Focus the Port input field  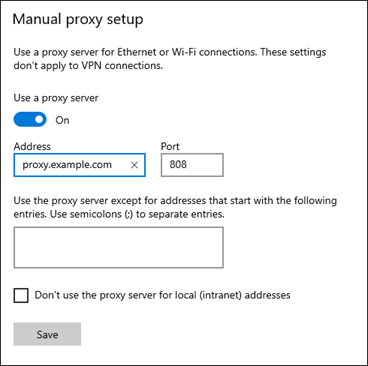[x=192, y=165]
